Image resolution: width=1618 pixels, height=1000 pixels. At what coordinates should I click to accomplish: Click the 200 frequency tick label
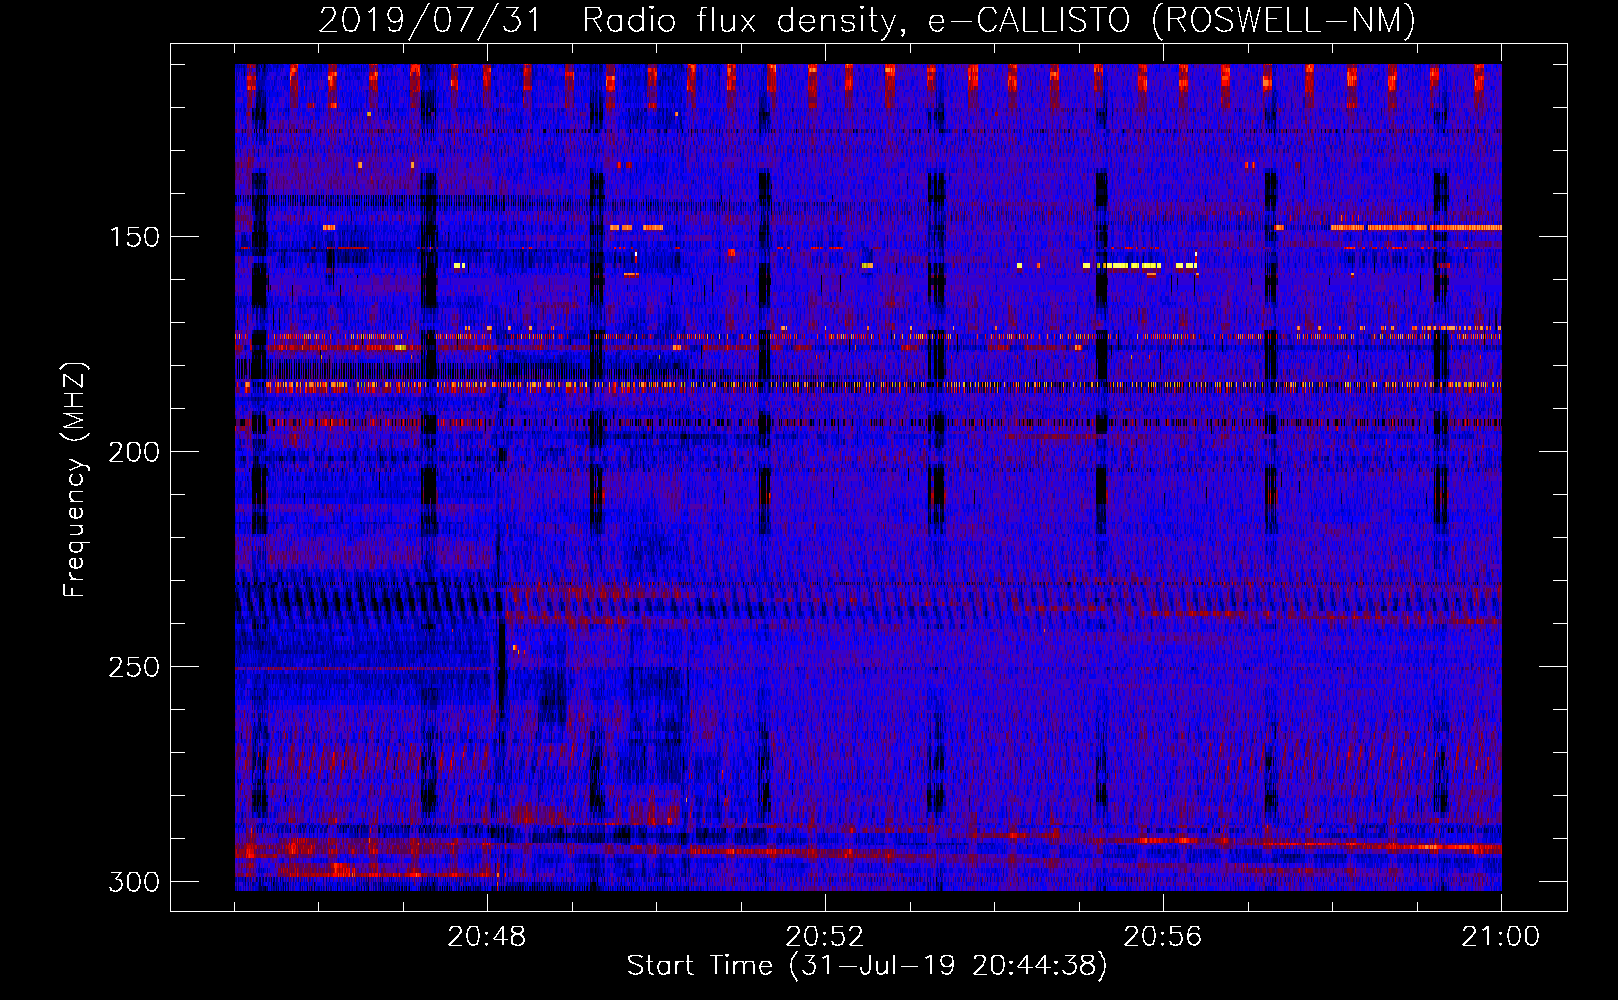pyautogui.click(x=134, y=452)
